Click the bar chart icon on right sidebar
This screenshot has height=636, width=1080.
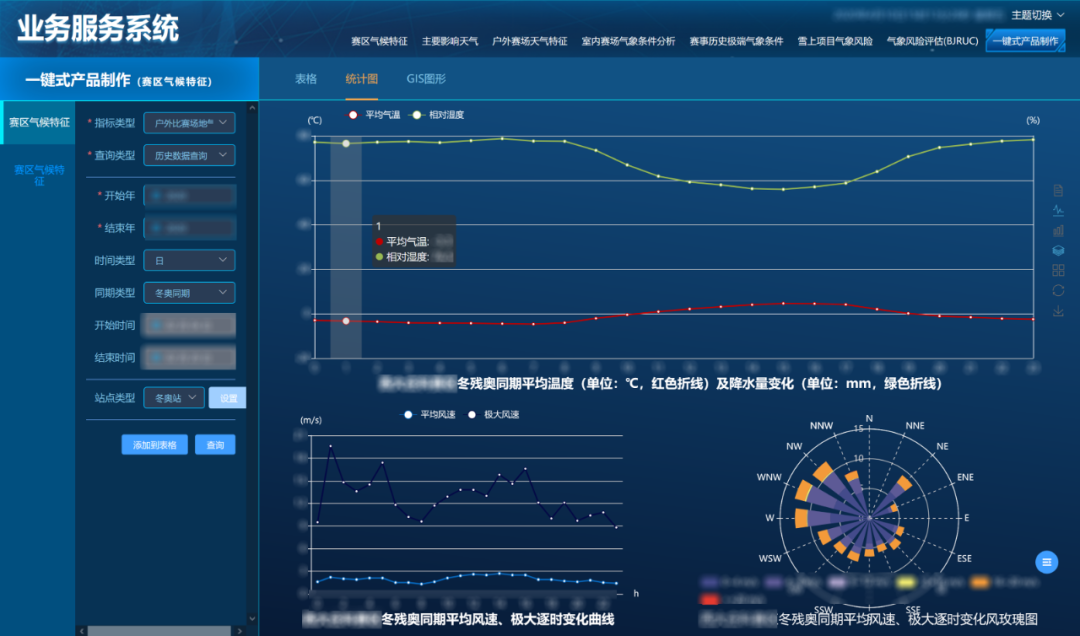pos(1058,231)
